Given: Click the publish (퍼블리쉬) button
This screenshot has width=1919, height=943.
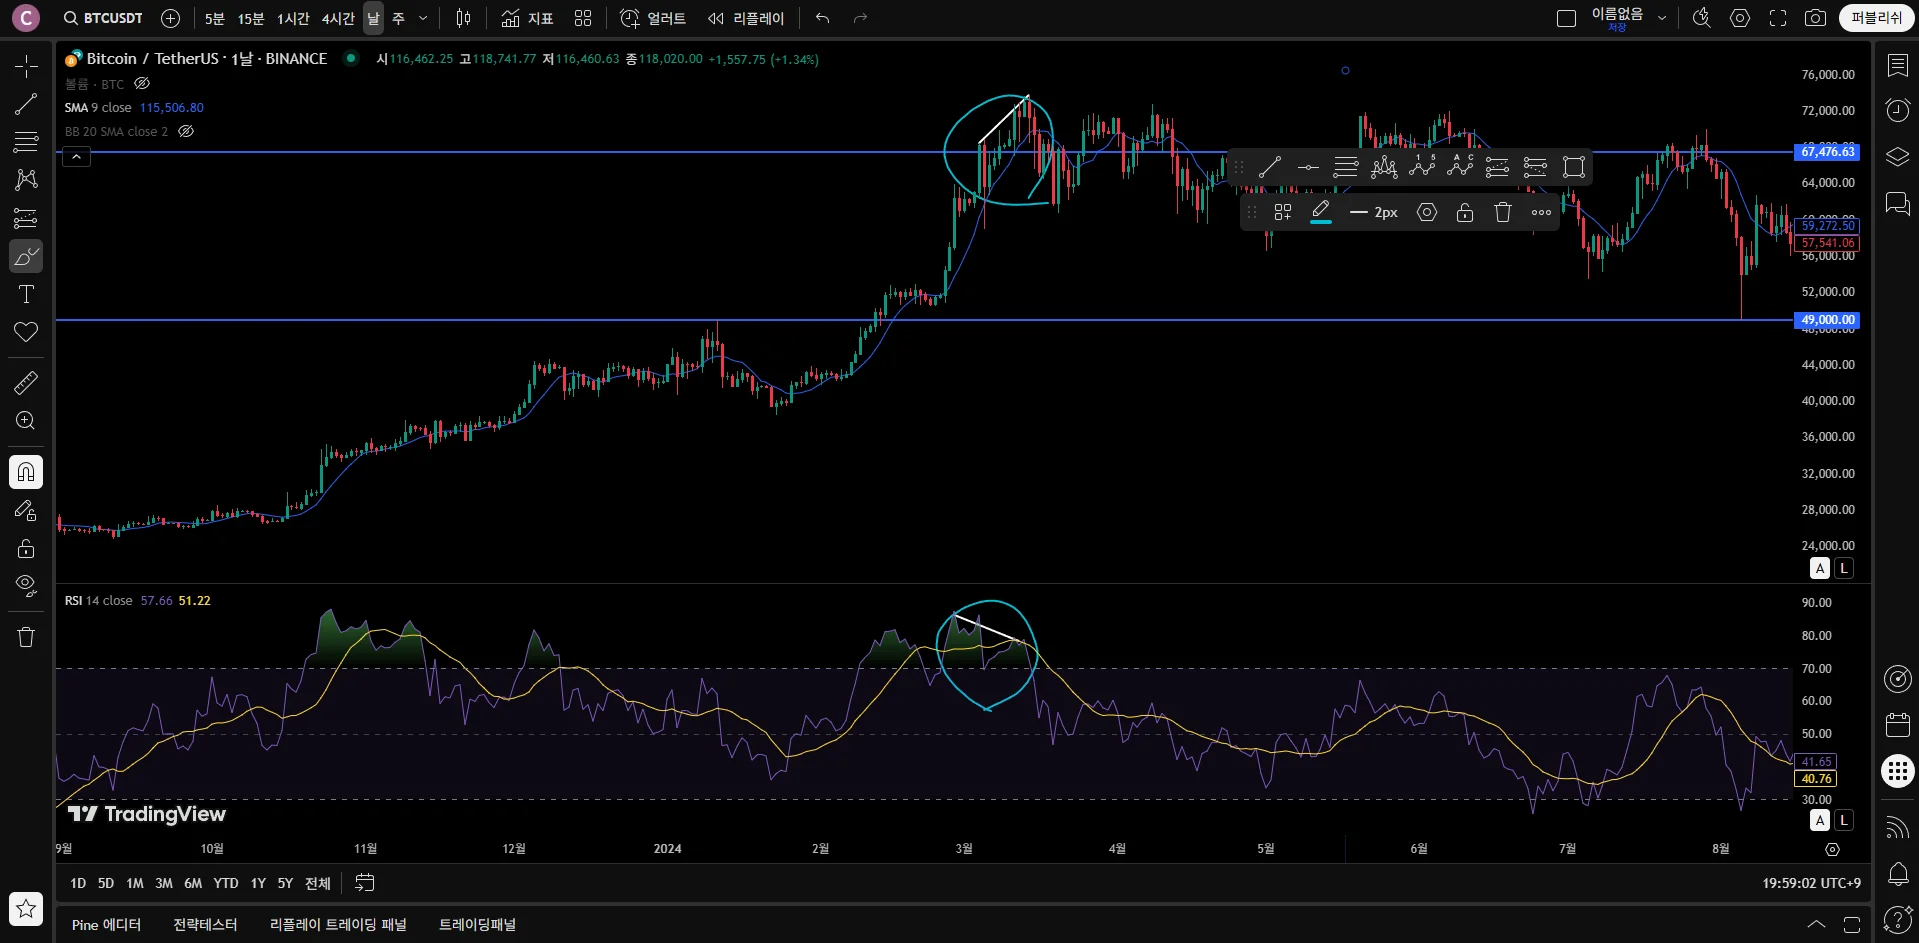Looking at the screenshot, I should click(x=1876, y=18).
